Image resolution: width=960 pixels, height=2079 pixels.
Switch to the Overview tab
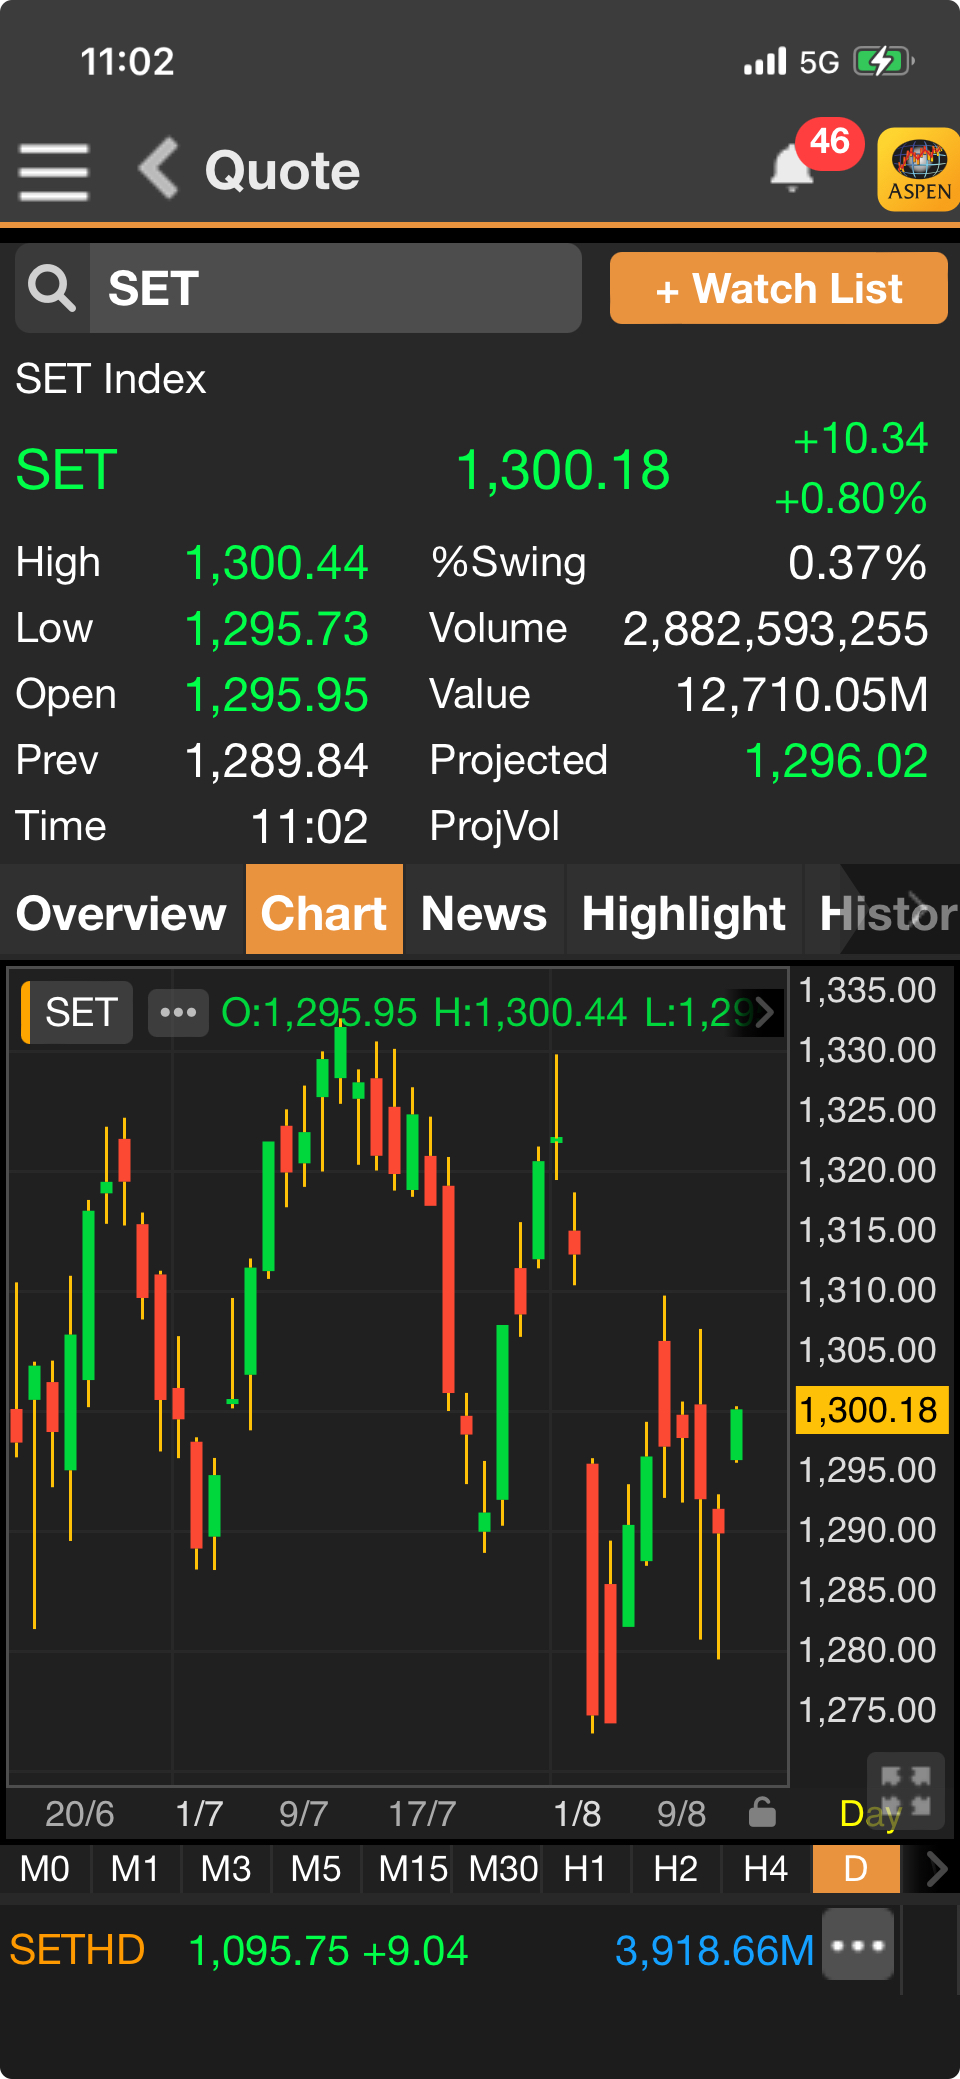[122, 913]
